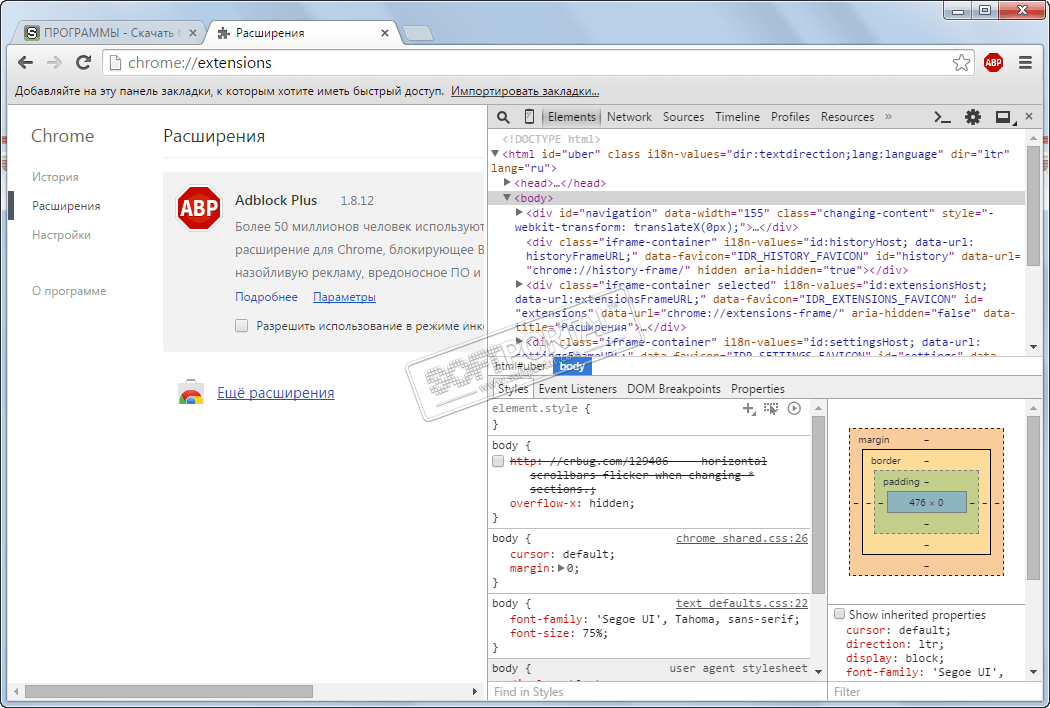Open DOM Breakpoints sidebar tab

coord(674,389)
